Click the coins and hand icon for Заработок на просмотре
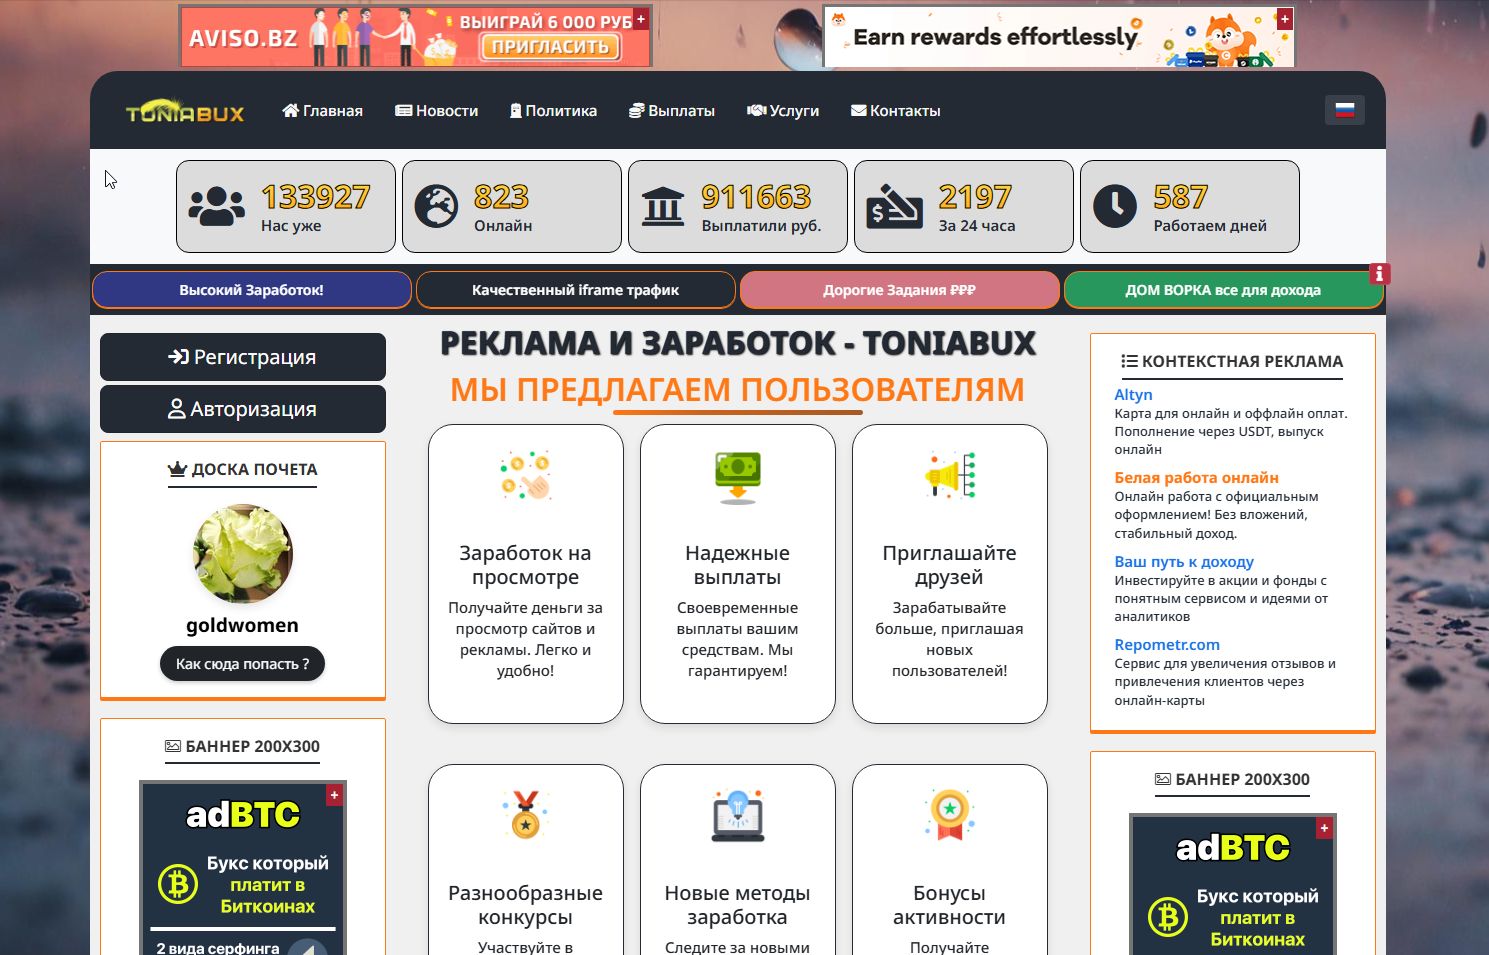1489x955 pixels. coord(526,475)
